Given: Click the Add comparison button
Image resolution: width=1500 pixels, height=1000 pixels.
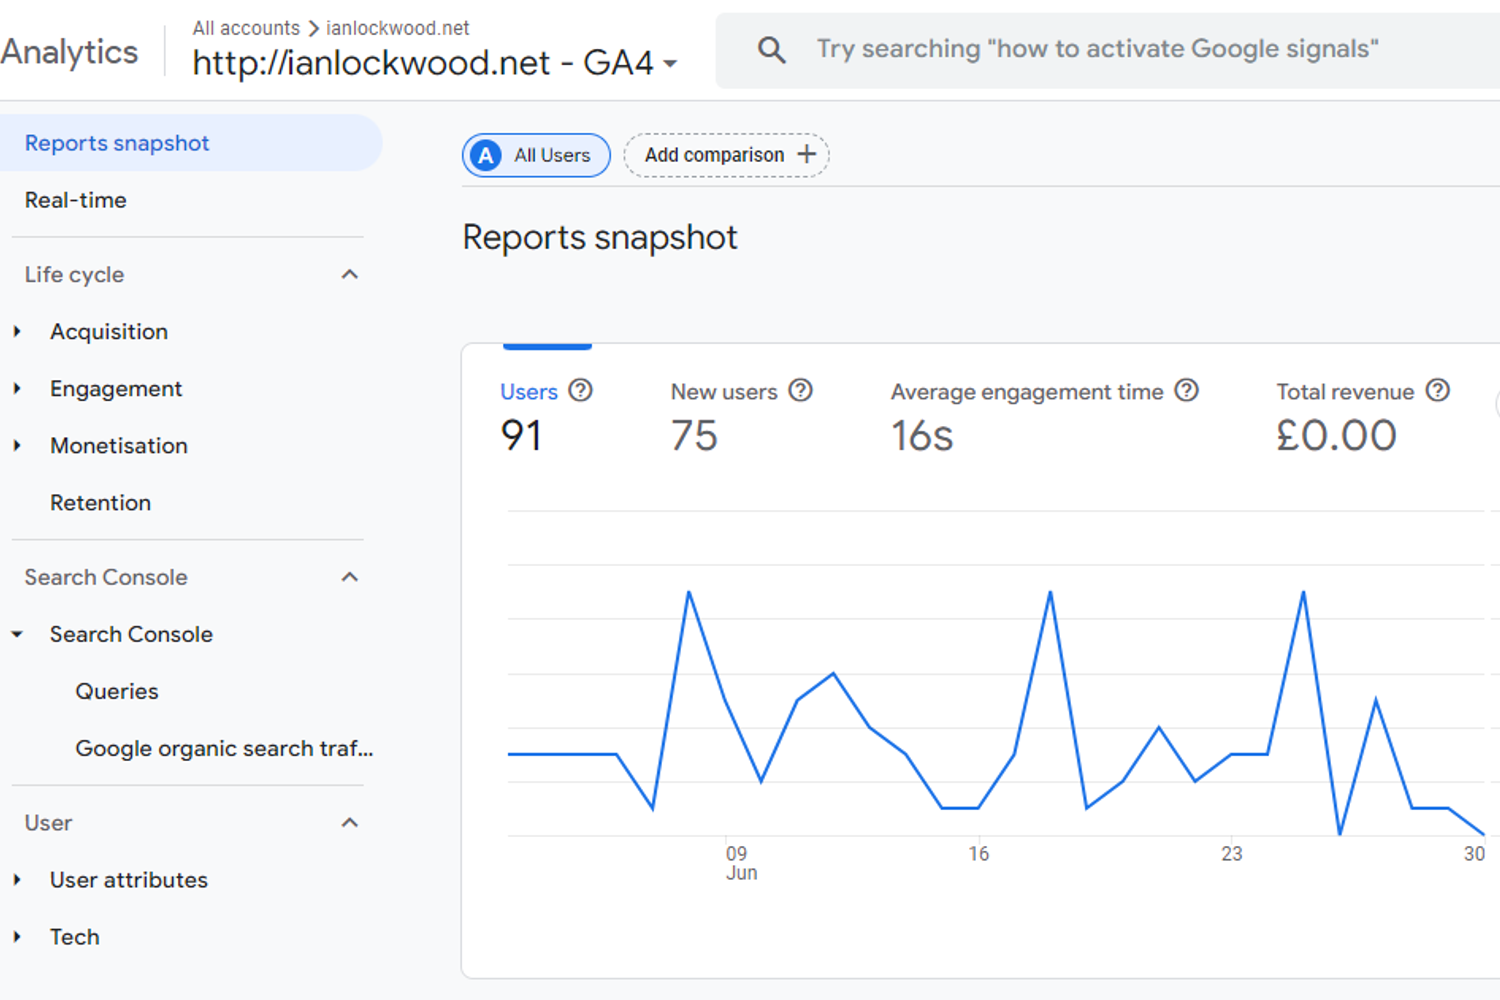Looking at the screenshot, I should click(714, 154).
